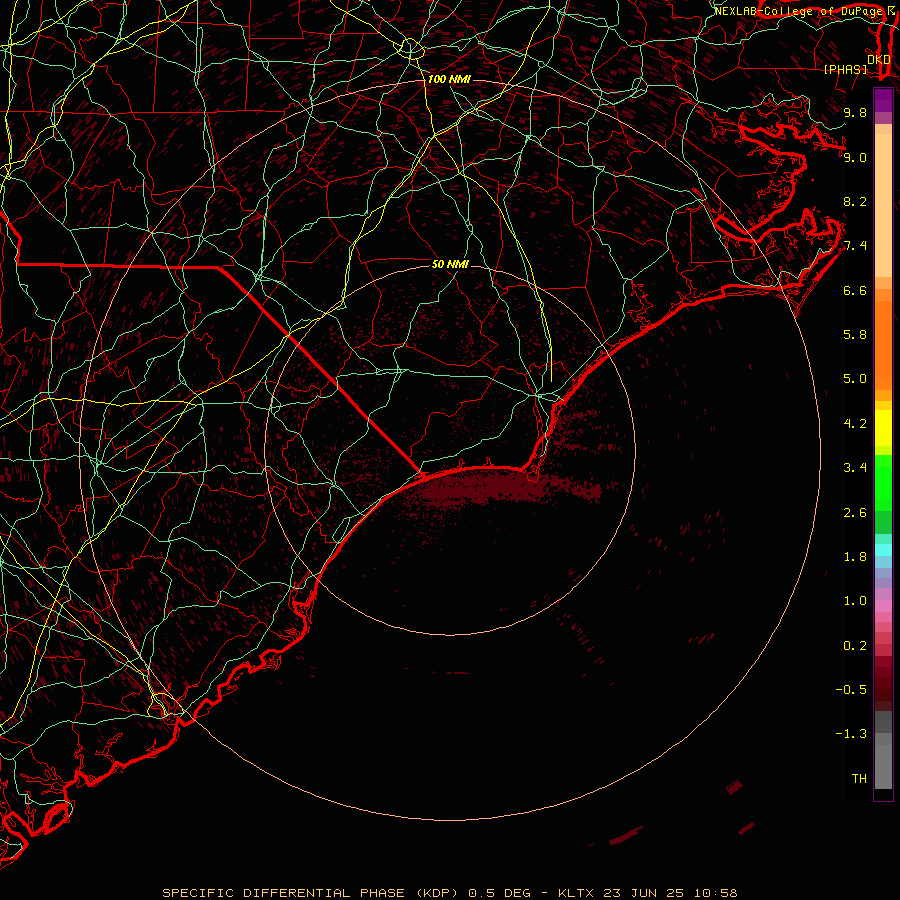Click the 7.4 value on the color scale
The image size is (900, 900).
tap(855, 246)
